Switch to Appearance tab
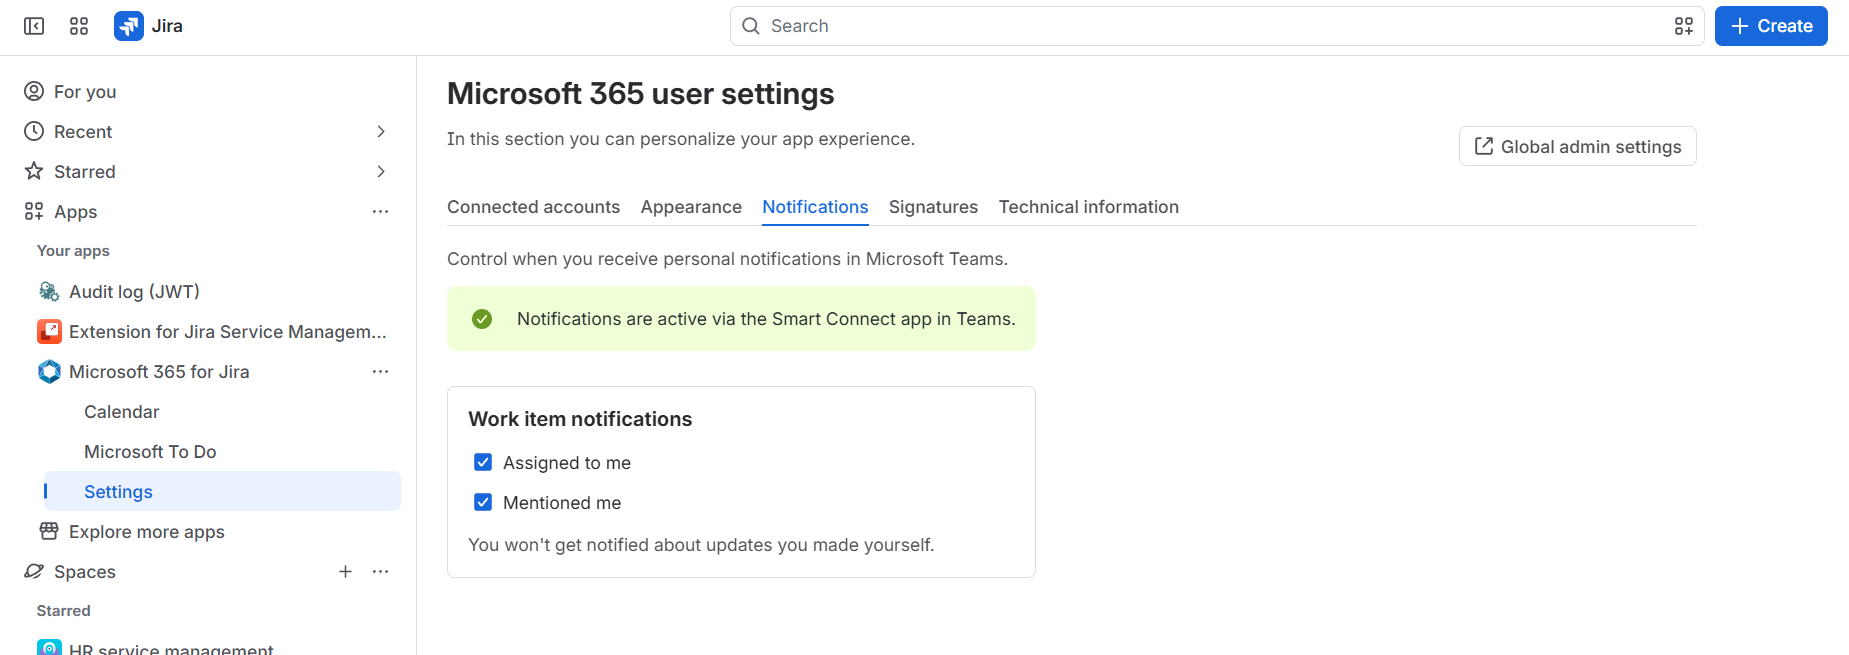This screenshot has height=655, width=1849. (x=691, y=207)
